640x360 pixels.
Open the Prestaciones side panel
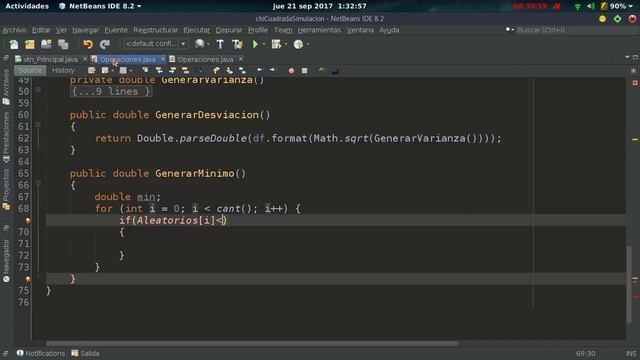coord(6,138)
